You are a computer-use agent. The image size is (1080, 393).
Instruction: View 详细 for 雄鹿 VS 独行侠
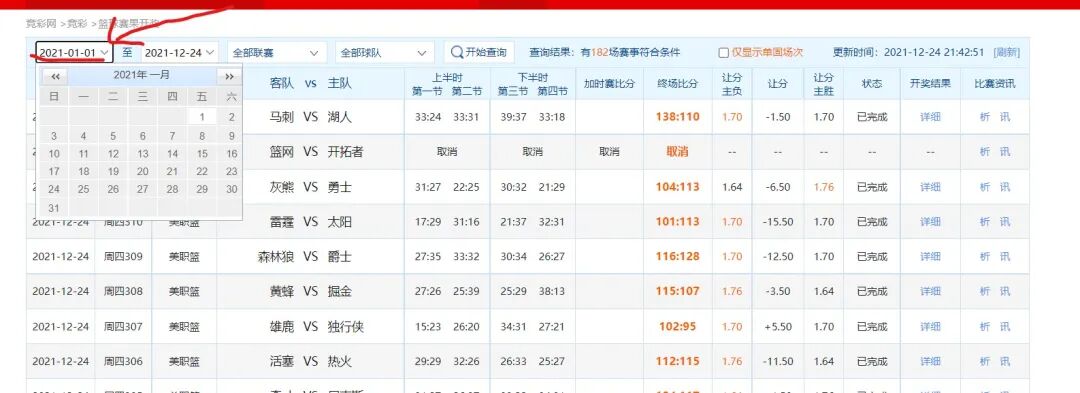point(930,326)
